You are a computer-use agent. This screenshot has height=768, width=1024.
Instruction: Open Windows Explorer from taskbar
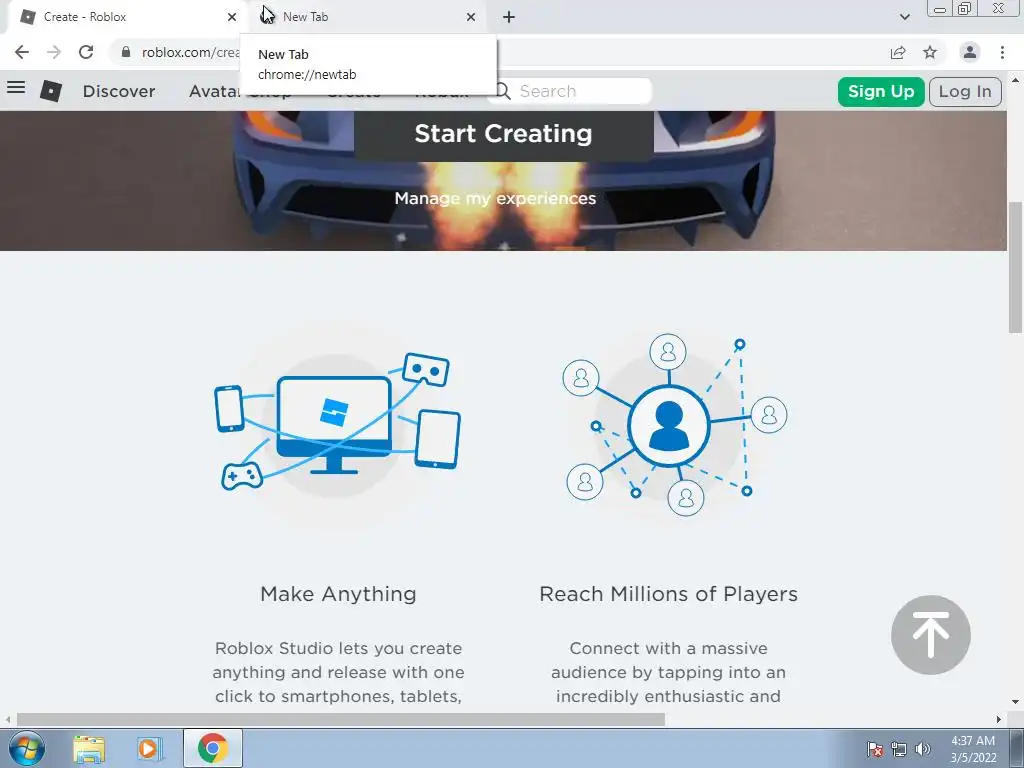[89, 748]
